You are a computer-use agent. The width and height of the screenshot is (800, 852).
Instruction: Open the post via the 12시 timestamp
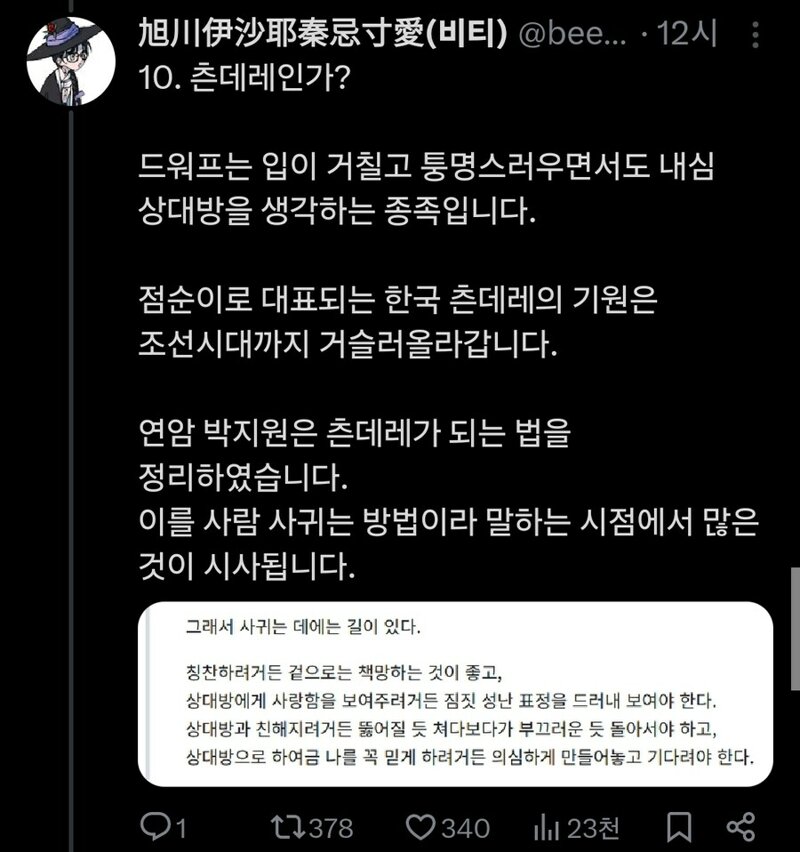[x=686, y=34]
